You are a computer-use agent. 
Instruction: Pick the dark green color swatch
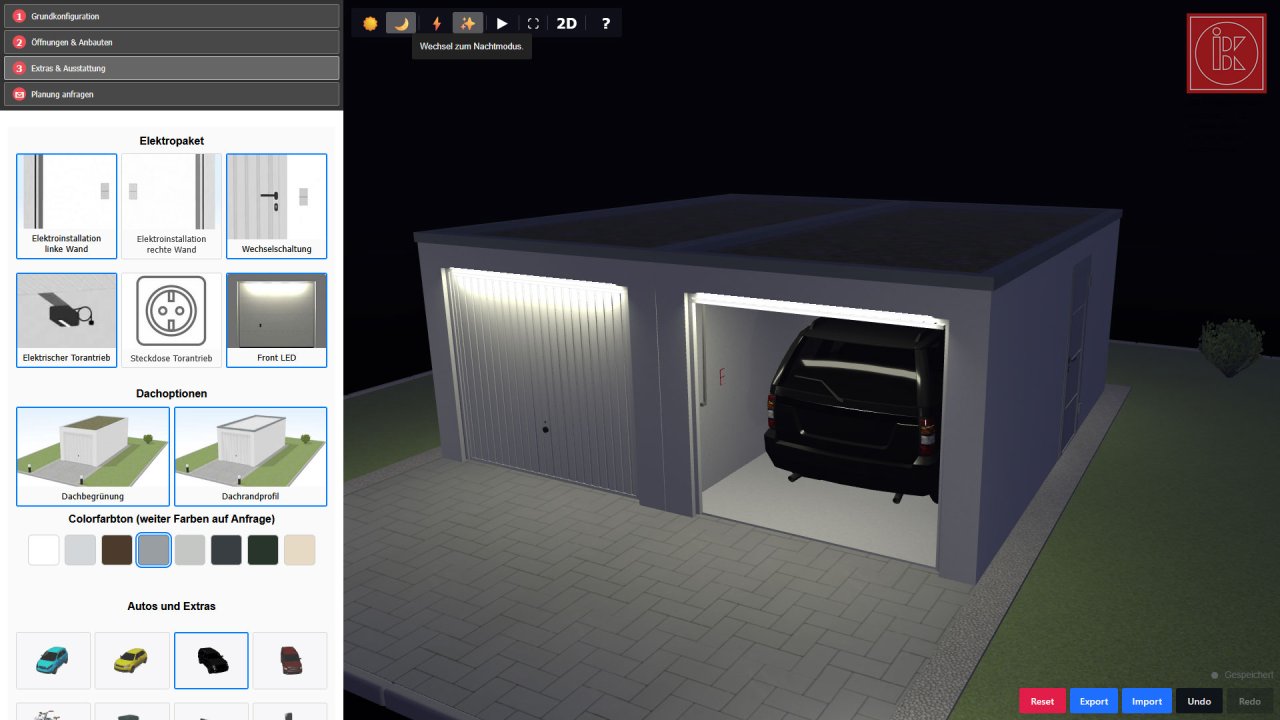(263, 550)
